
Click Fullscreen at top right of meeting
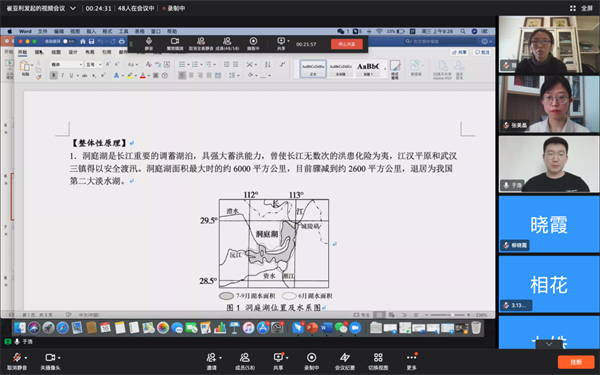coord(582,8)
